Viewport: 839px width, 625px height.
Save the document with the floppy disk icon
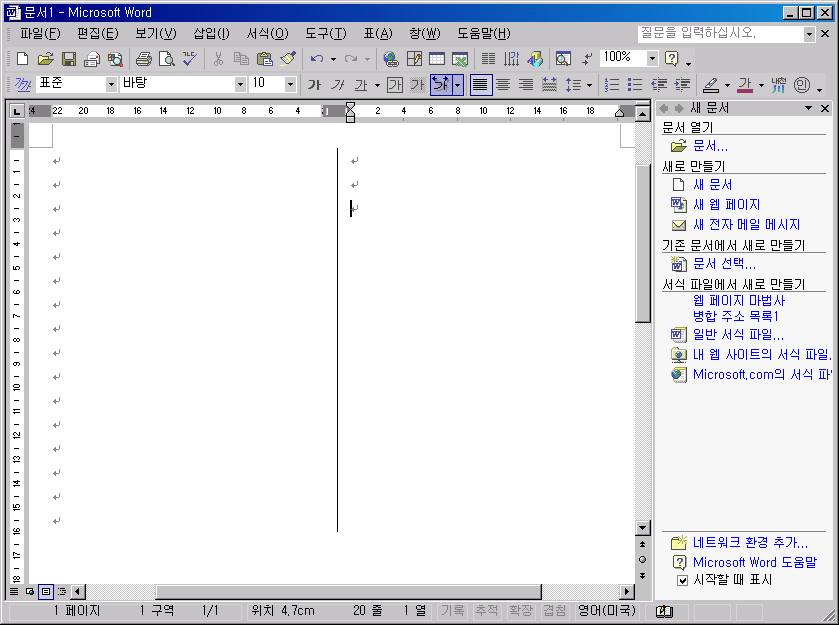click(x=69, y=58)
